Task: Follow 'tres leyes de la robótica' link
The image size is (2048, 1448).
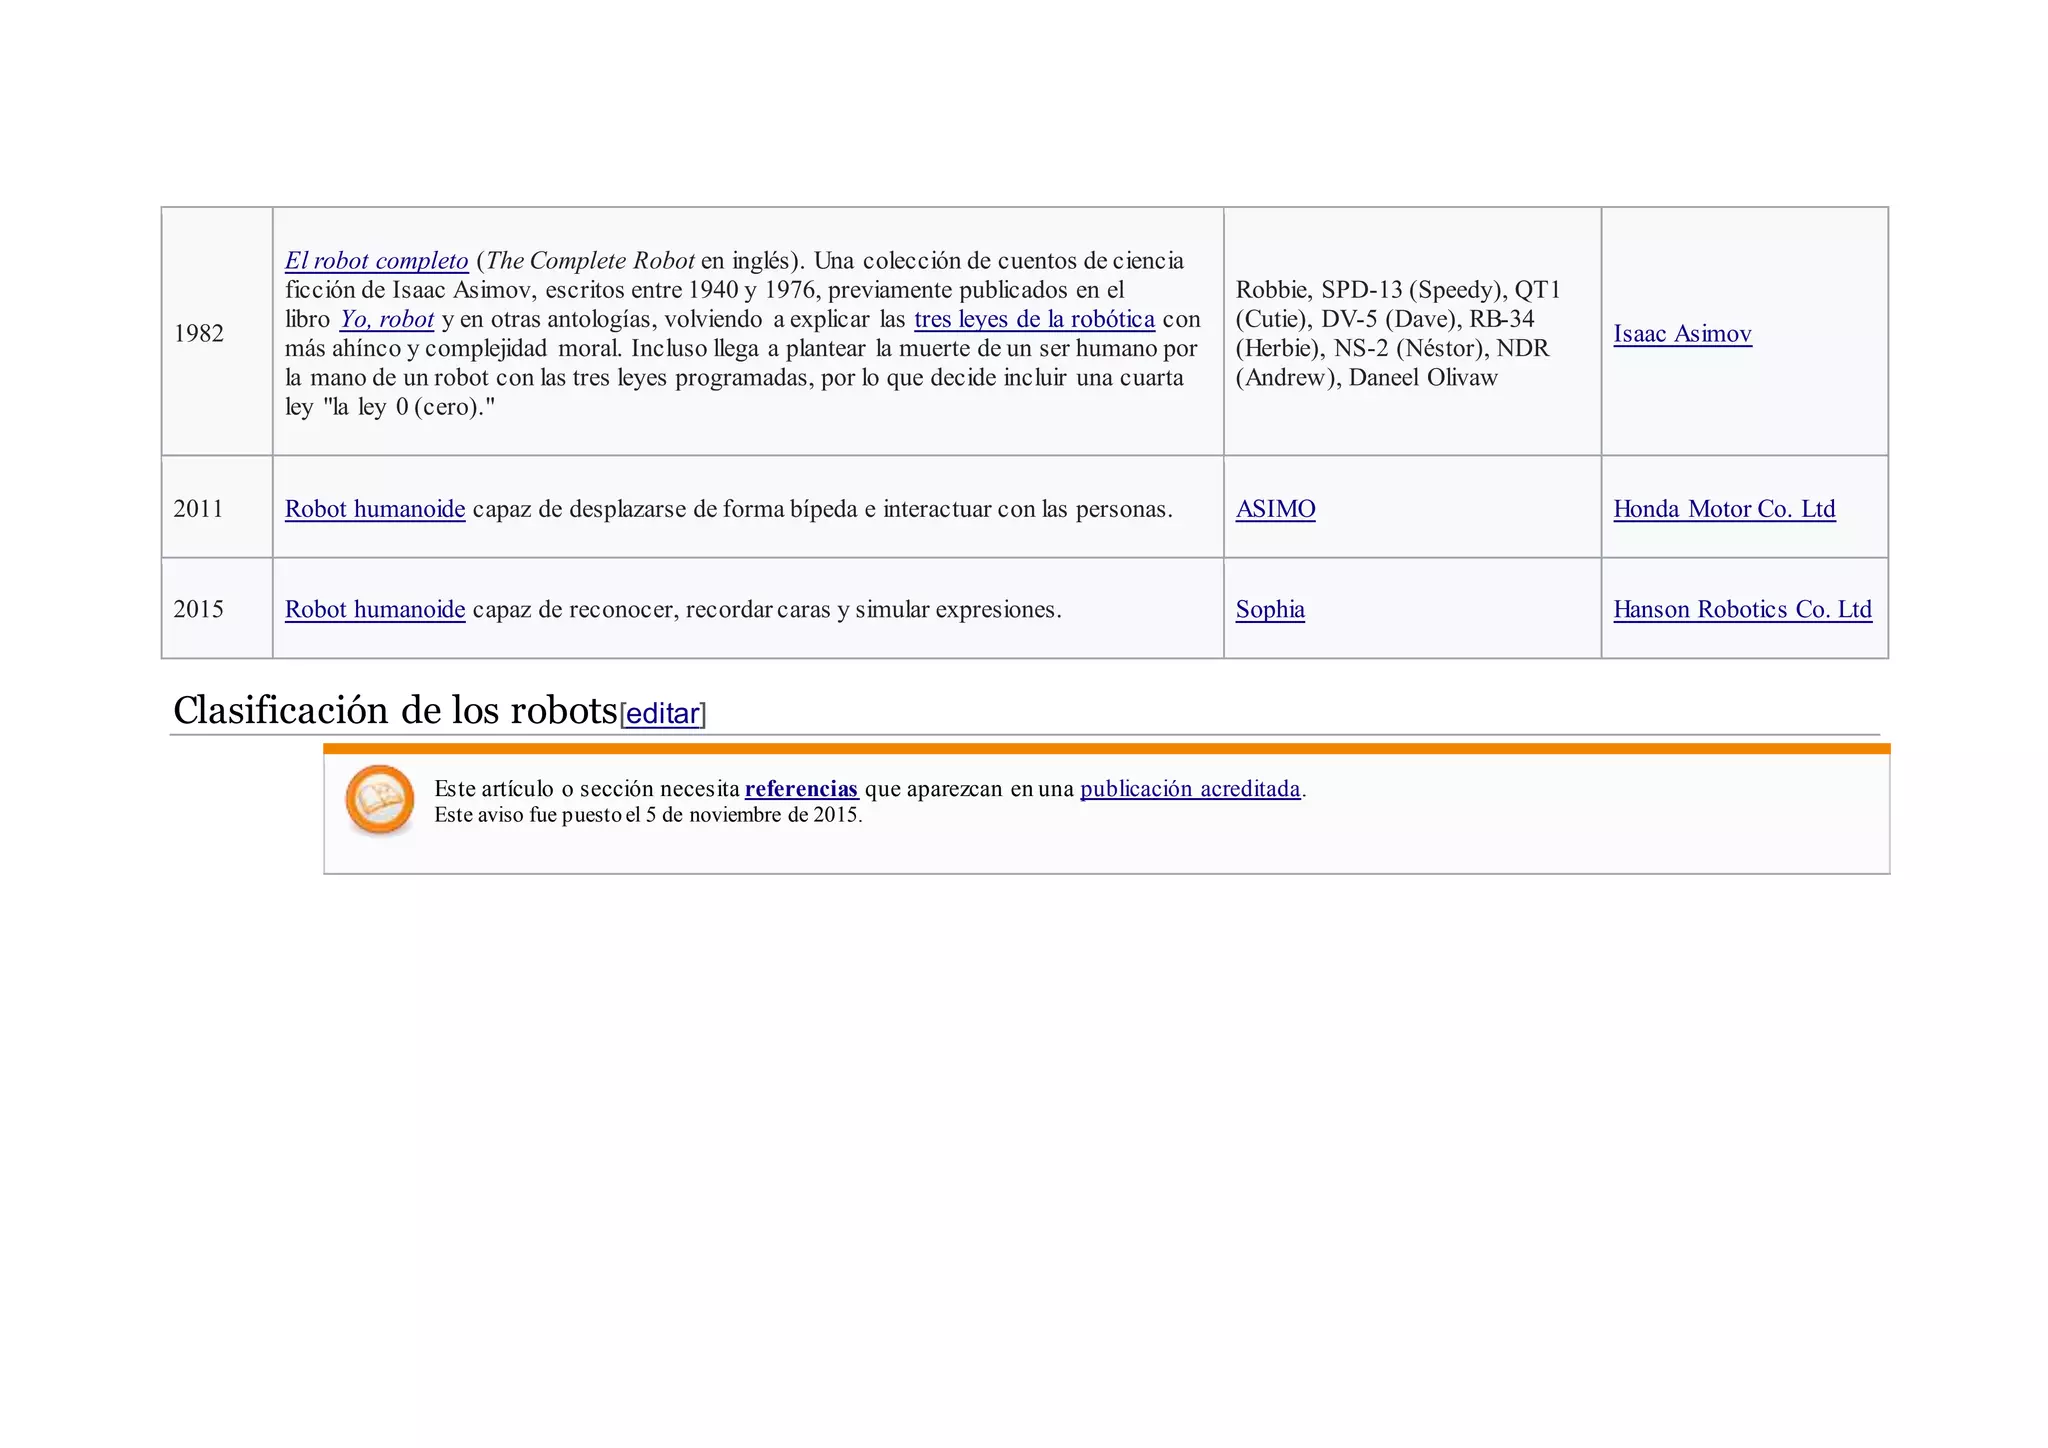Action: [1034, 320]
